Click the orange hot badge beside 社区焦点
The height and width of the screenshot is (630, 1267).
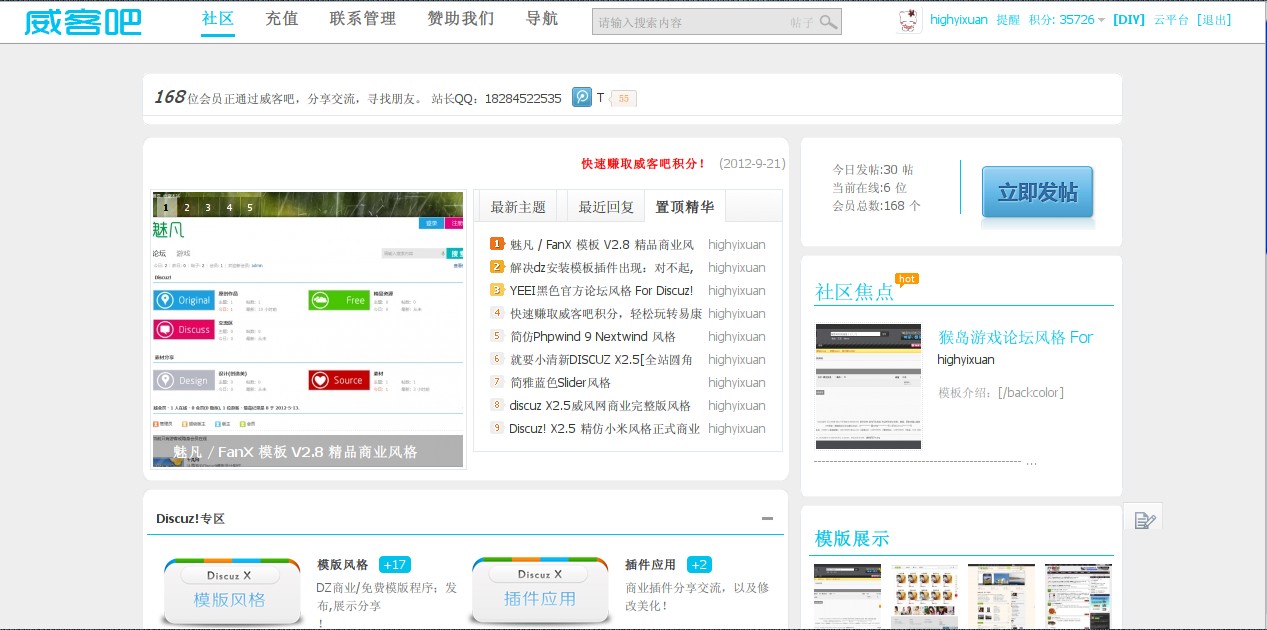(906, 279)
